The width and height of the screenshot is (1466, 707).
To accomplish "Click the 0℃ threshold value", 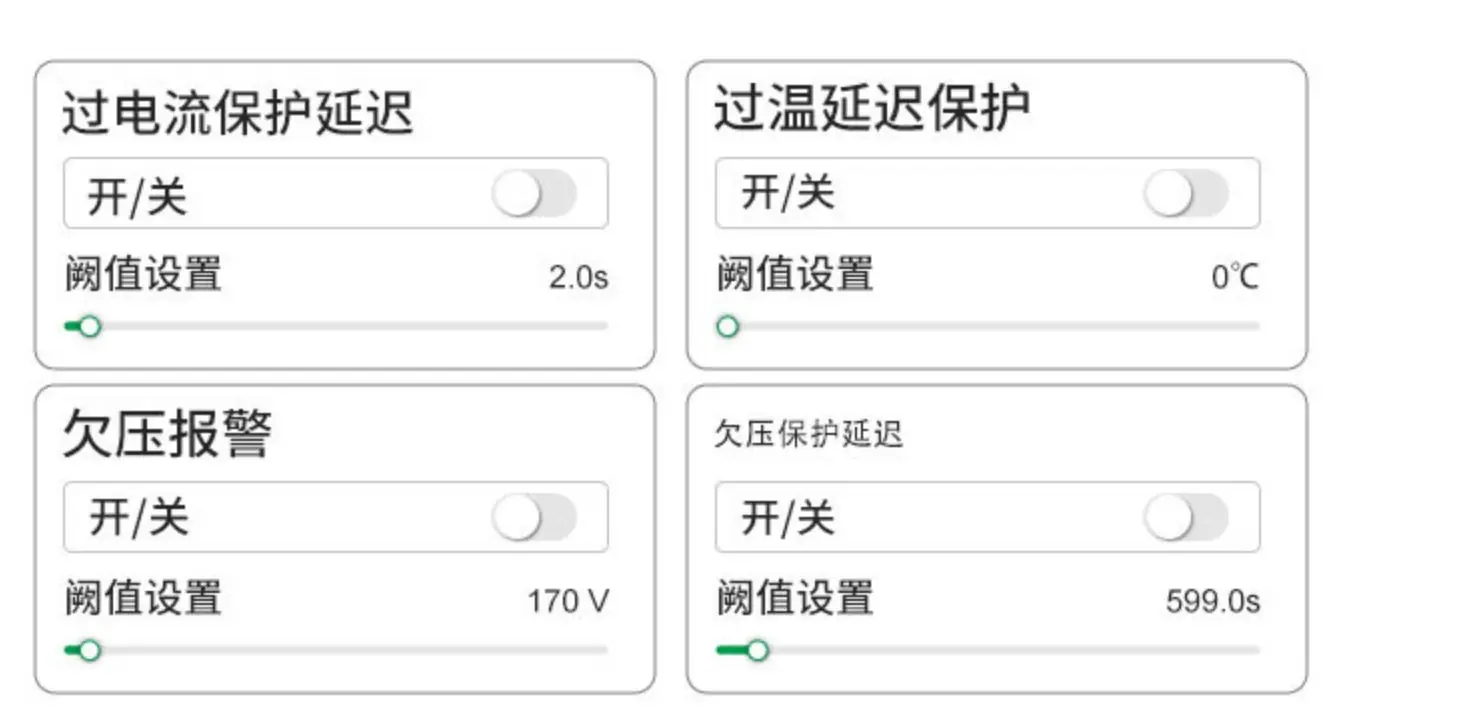I will (1234, 277).
